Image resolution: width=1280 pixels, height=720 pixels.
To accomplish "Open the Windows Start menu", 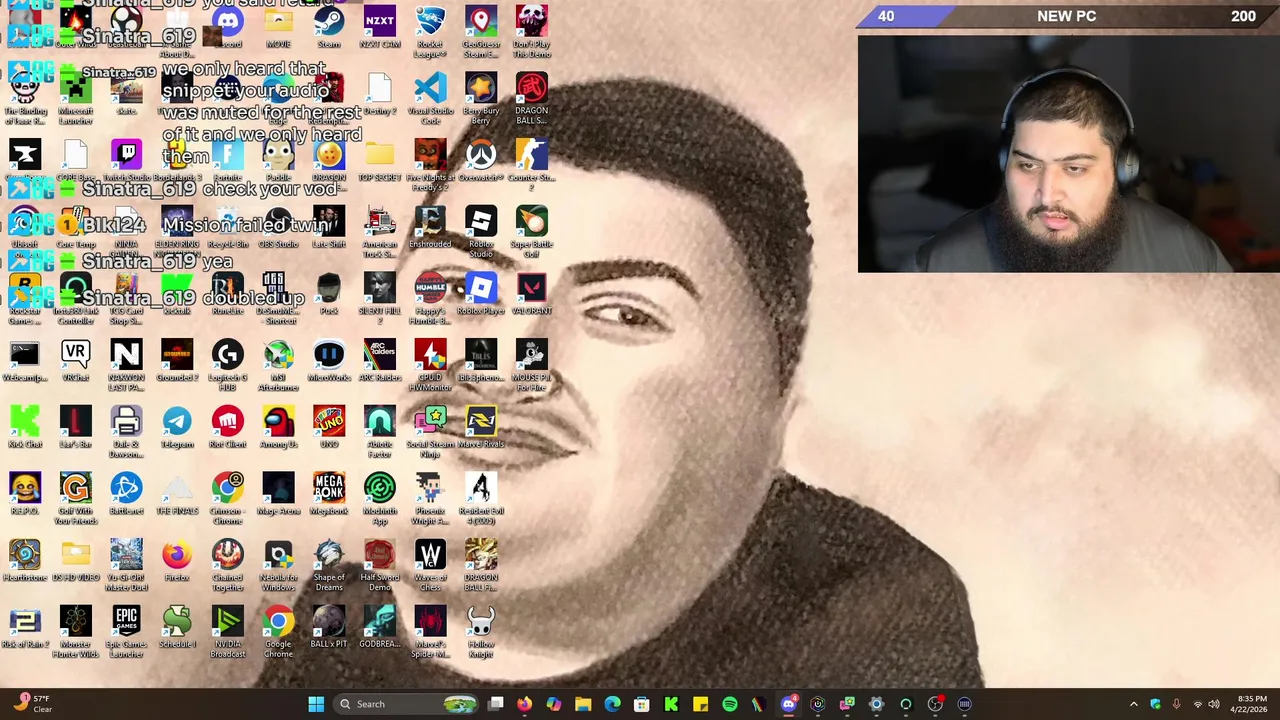I will 316,704.
